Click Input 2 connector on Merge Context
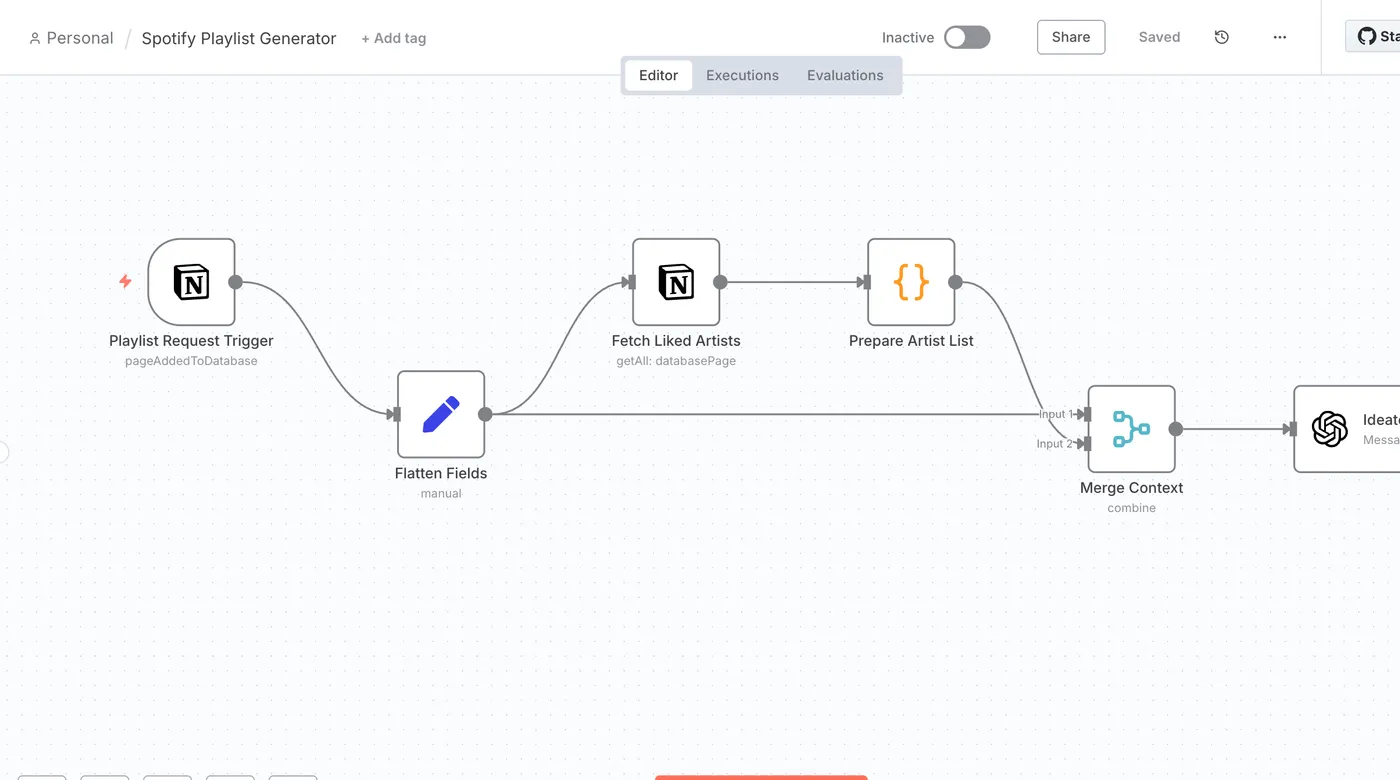The height and width of the screenshot is (780, 1400). click(1086, 444)
